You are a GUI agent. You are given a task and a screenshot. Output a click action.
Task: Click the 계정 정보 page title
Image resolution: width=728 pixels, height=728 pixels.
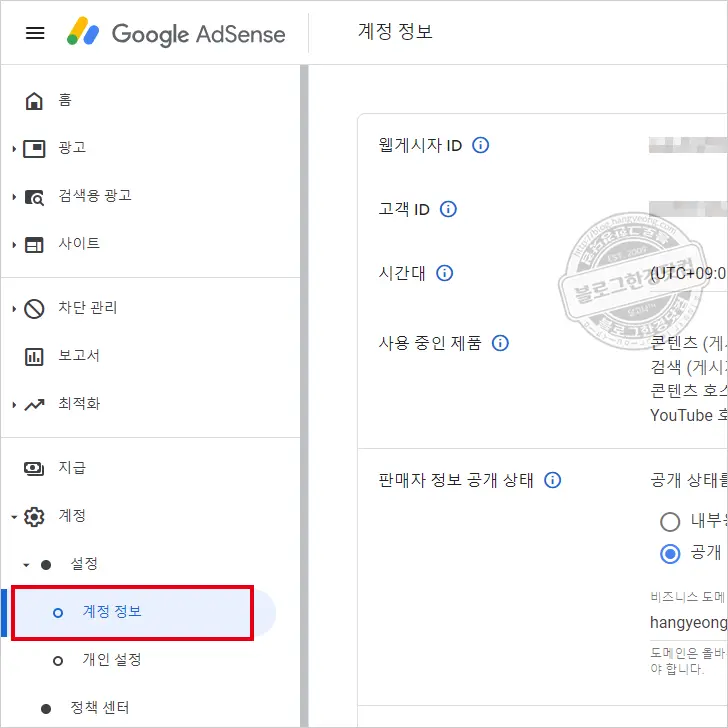(395, 32)
